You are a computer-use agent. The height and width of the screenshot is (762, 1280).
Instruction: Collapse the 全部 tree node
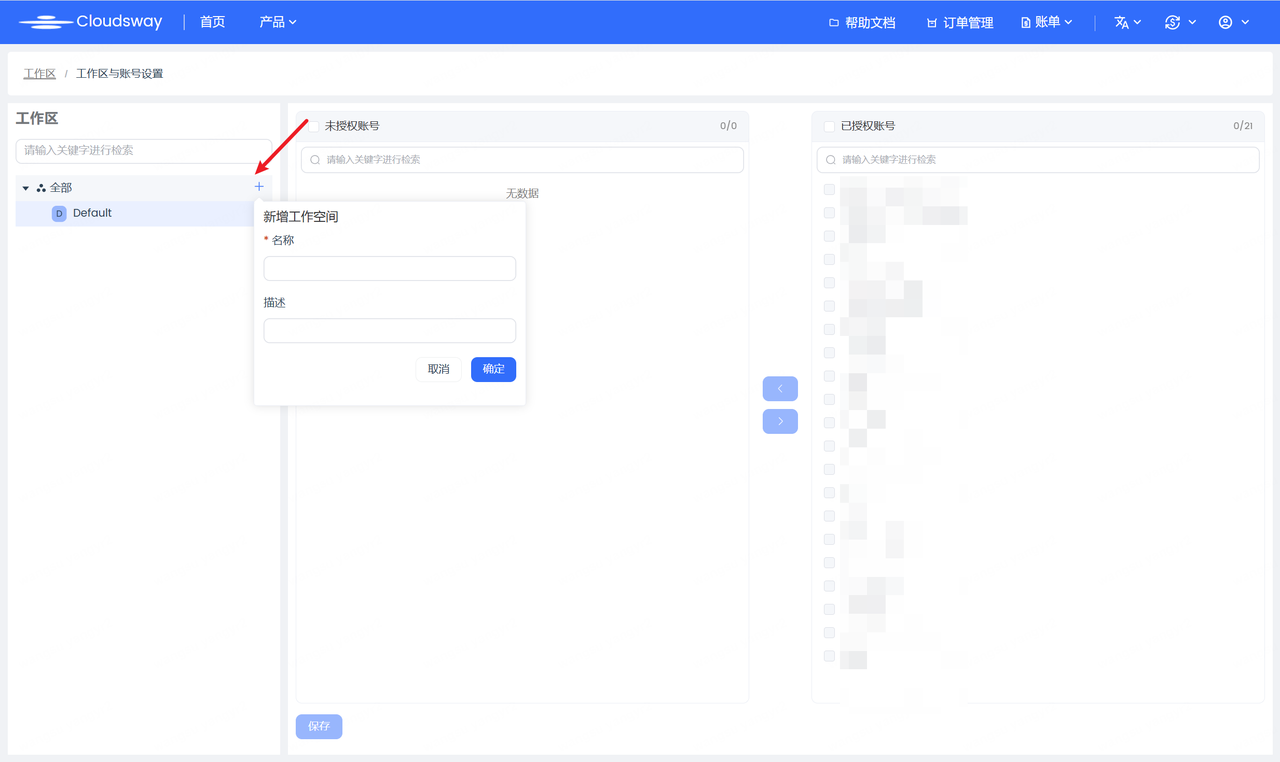[26, 188]
